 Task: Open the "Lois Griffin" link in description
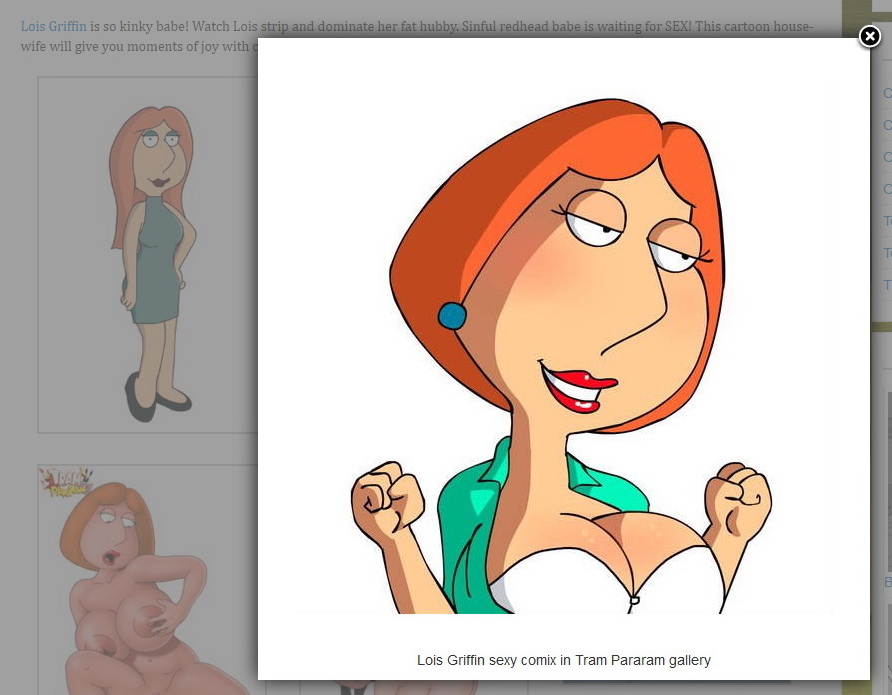[54, 26]
